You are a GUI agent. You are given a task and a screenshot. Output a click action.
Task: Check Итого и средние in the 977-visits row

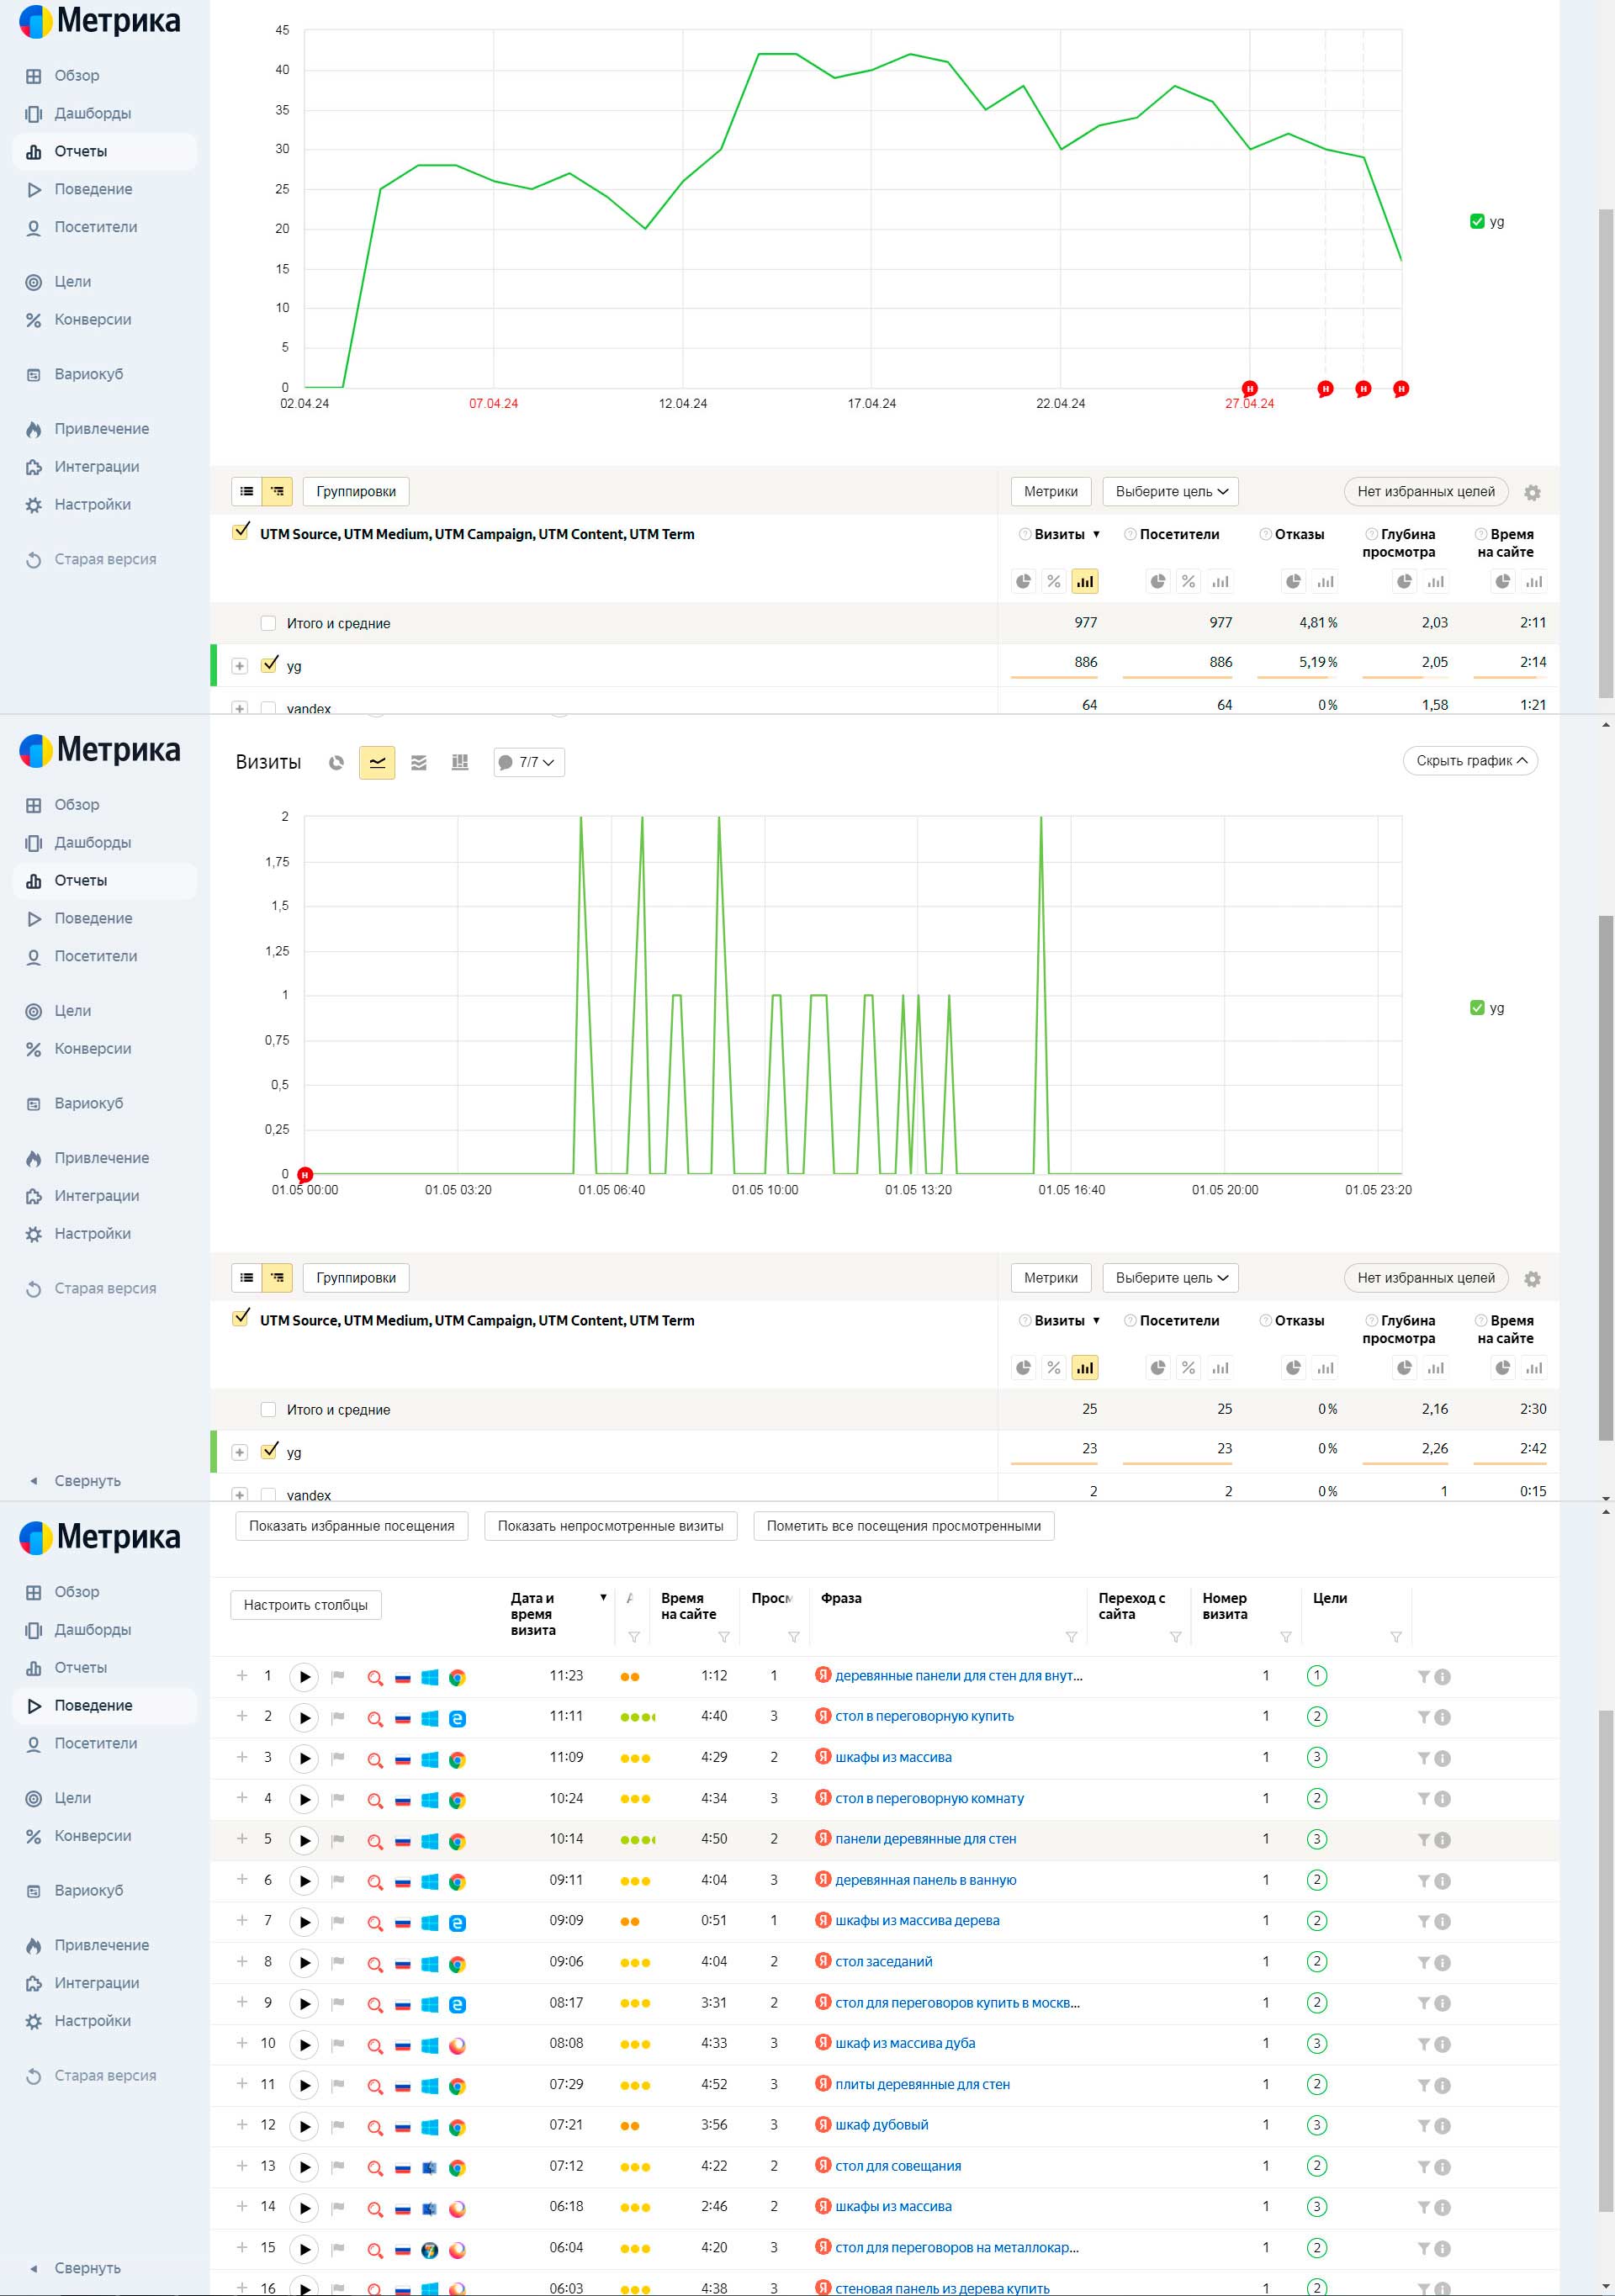268,623
